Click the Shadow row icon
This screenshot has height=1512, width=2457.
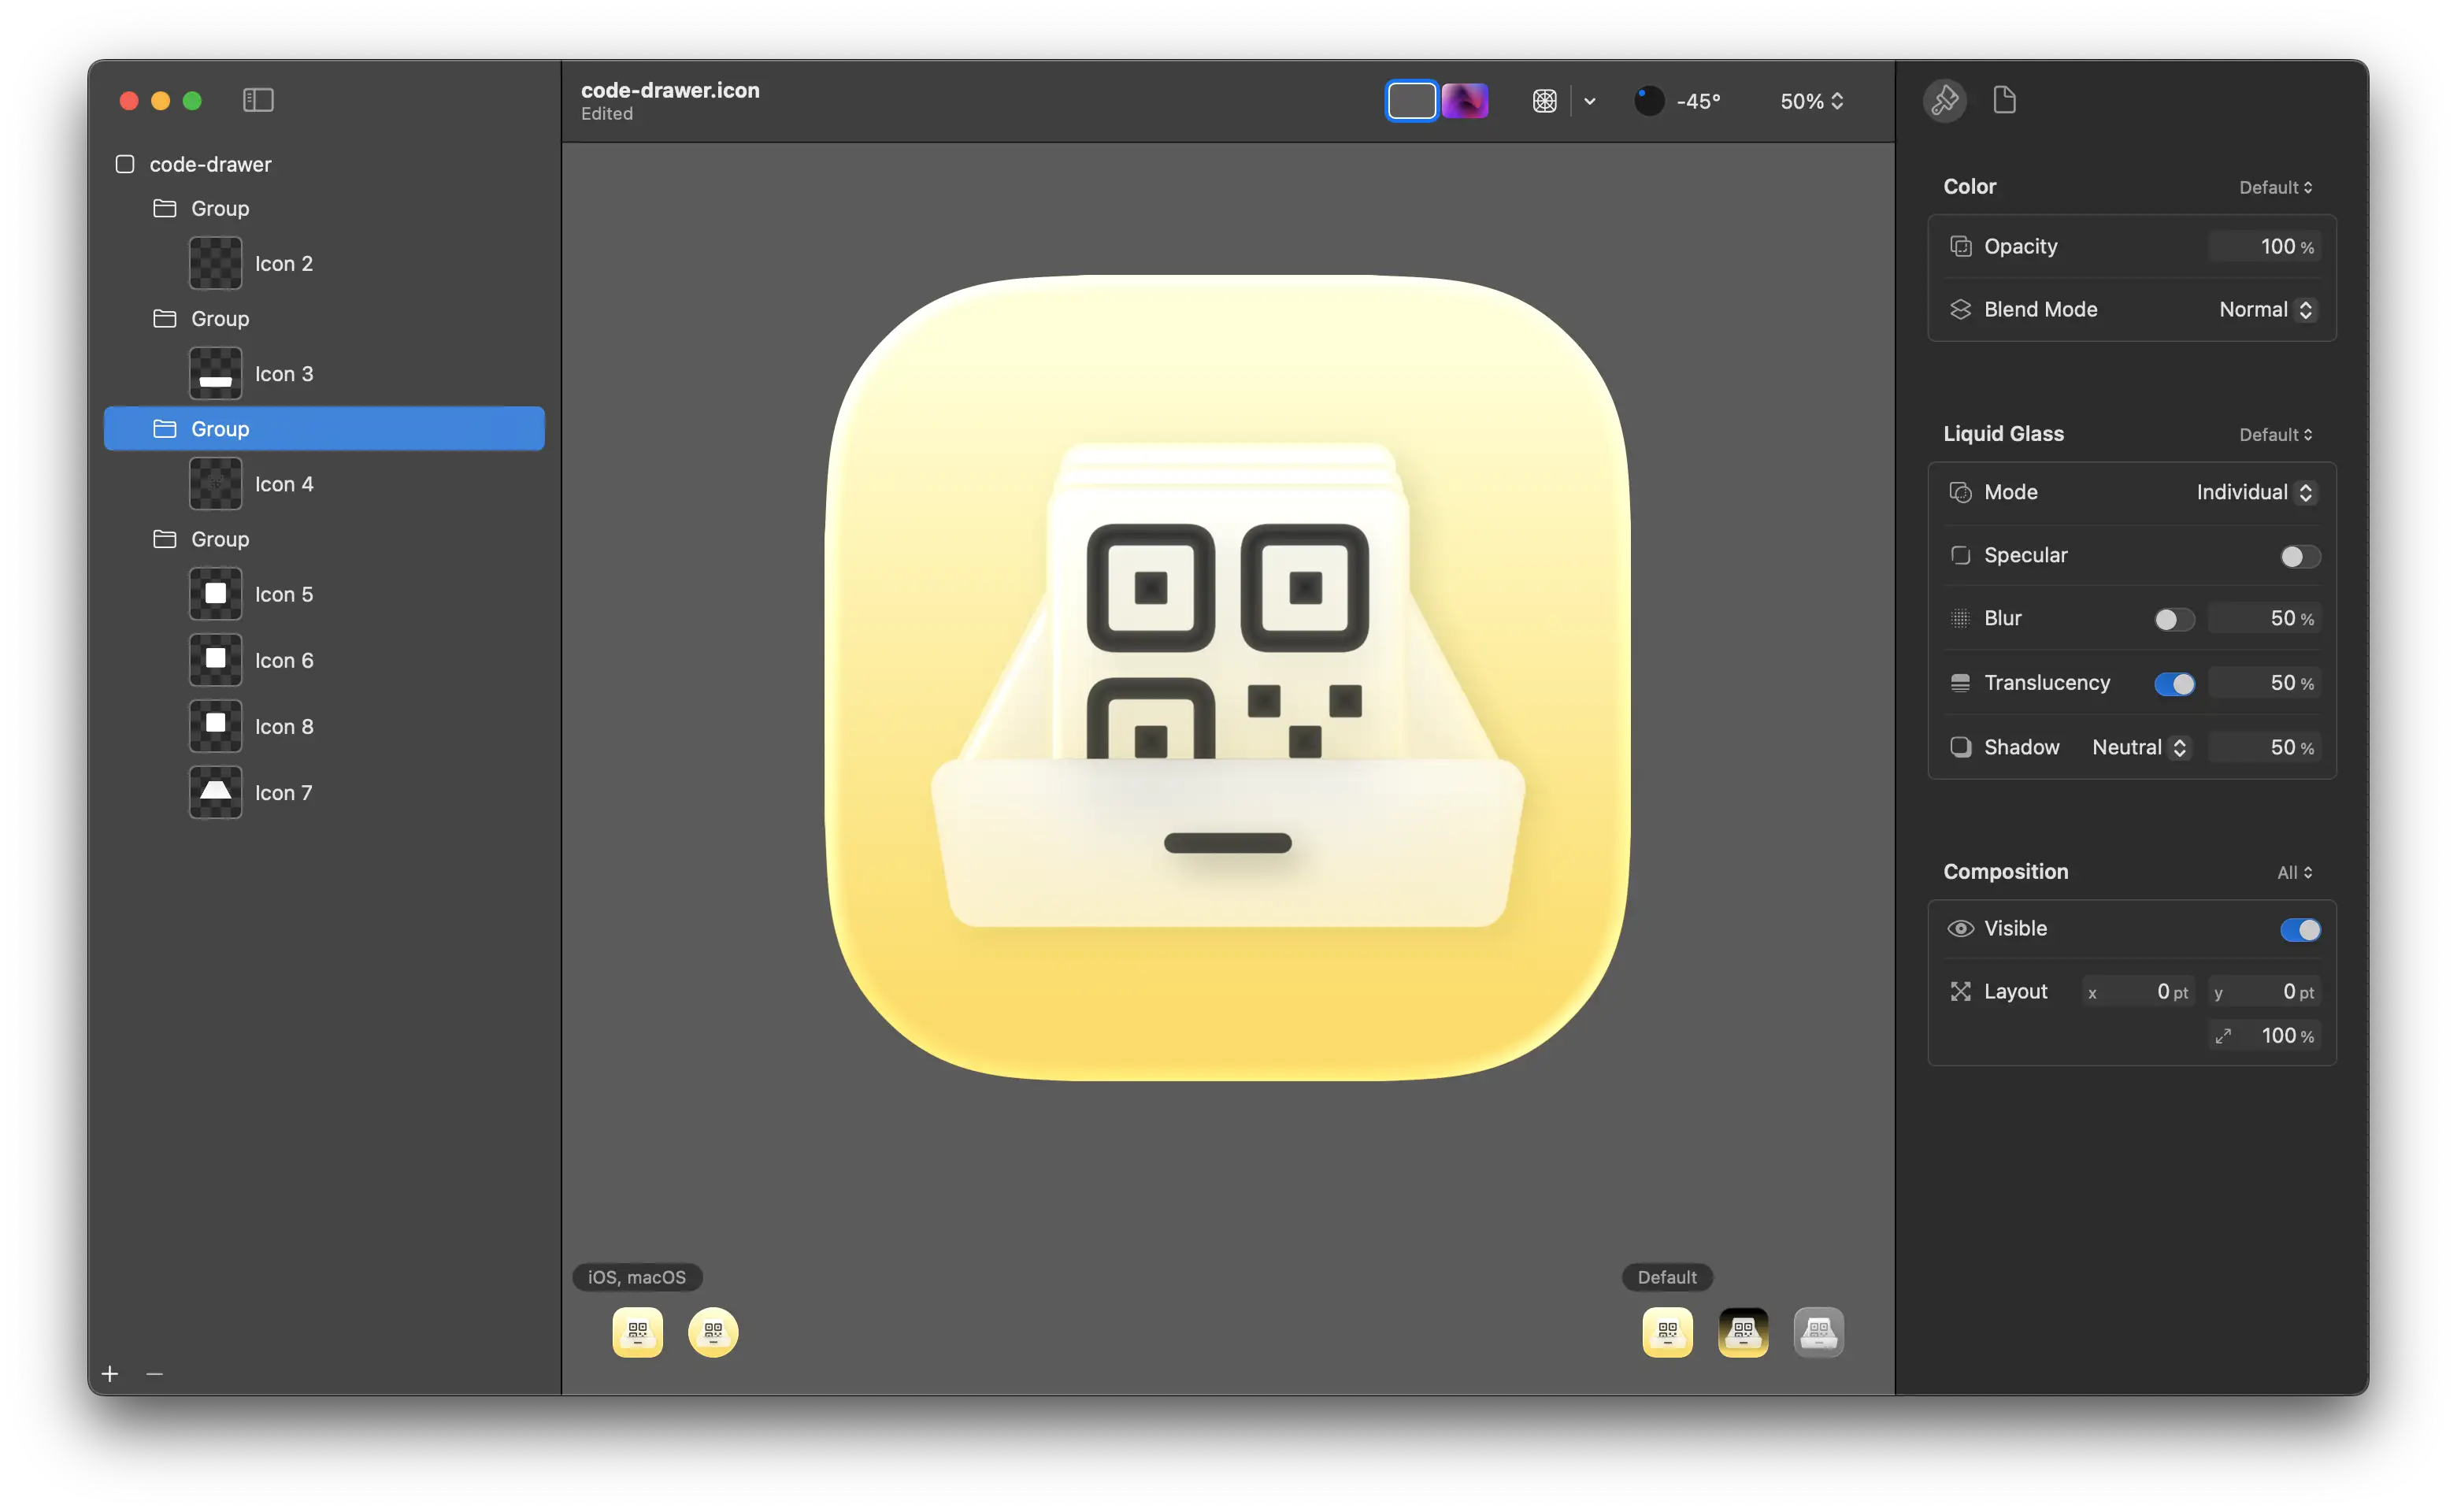tap(1960, 747)
